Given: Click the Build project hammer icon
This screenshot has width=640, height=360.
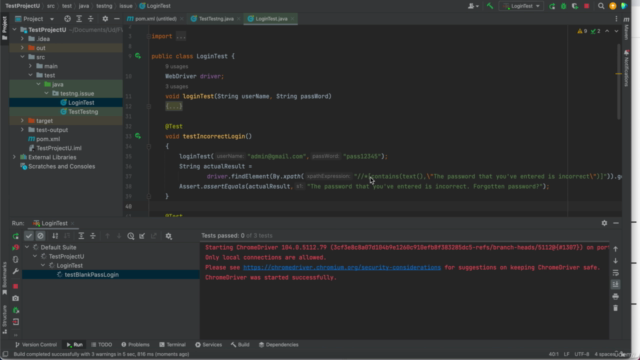Looking at the screenshot, I should point(490,6).
